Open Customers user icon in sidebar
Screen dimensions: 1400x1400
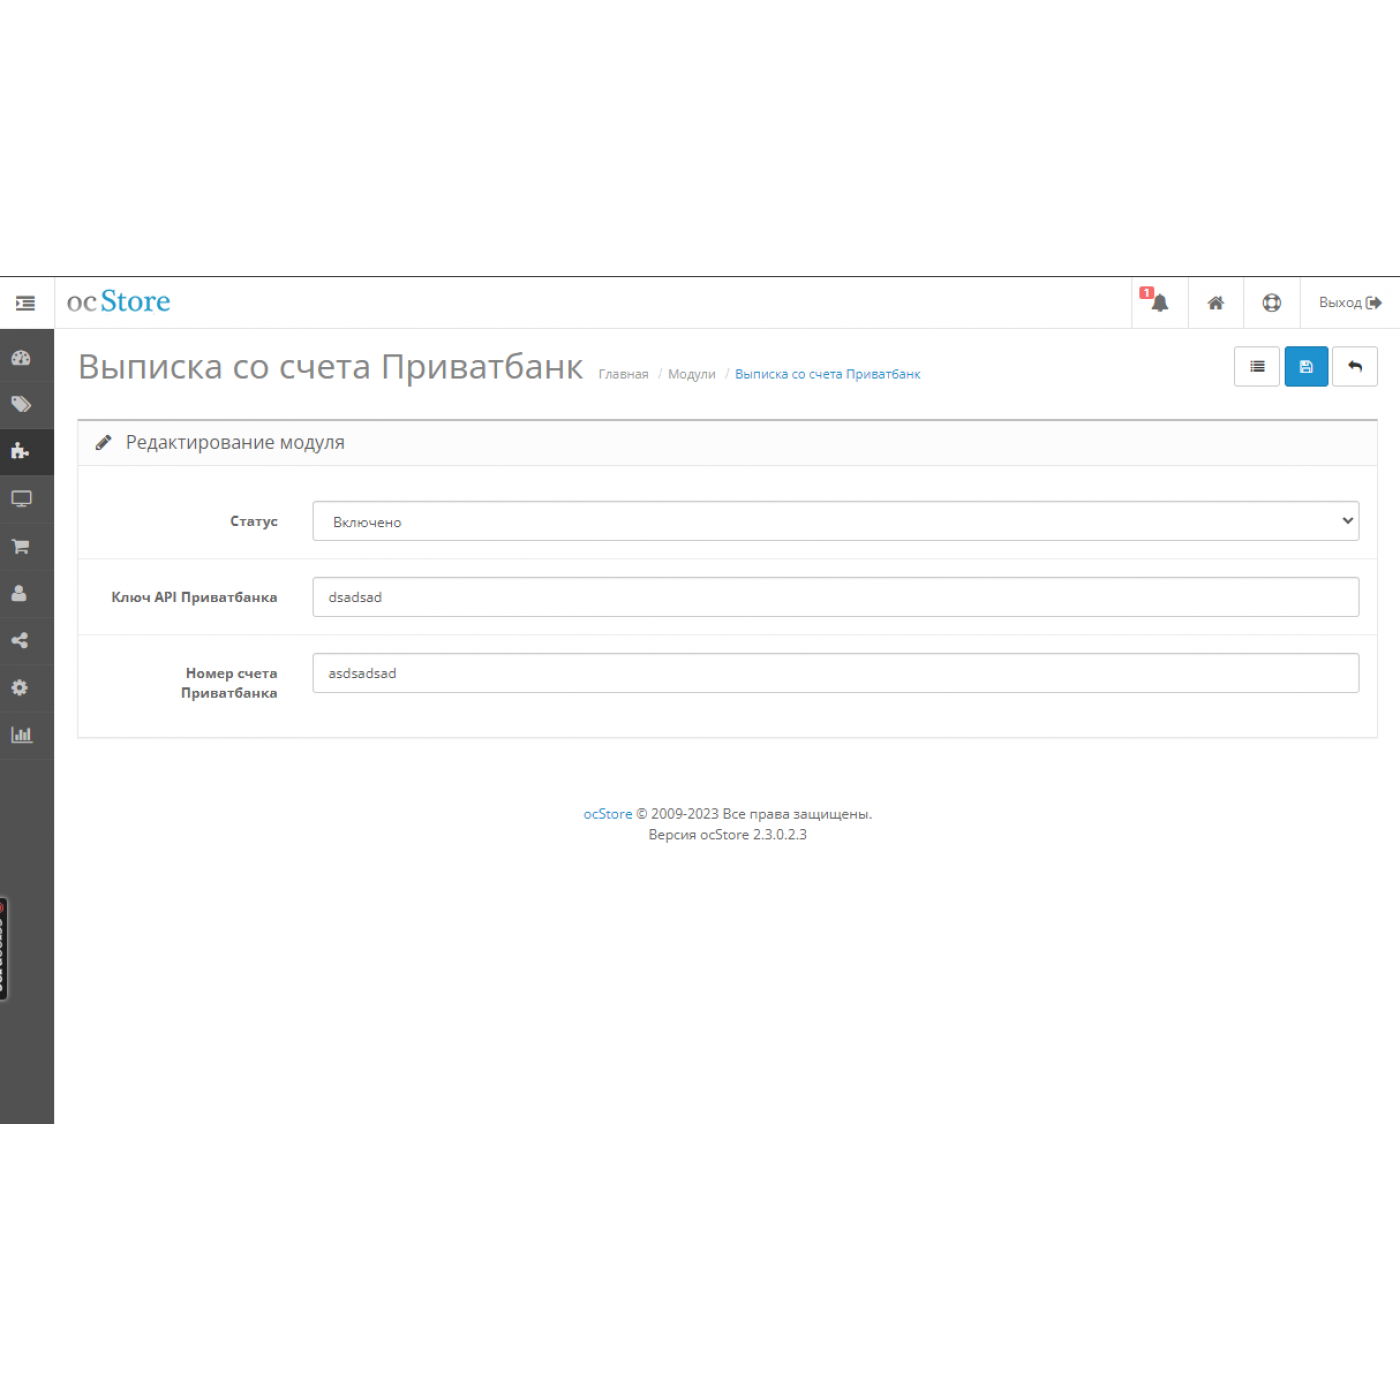tap(21, 593)
